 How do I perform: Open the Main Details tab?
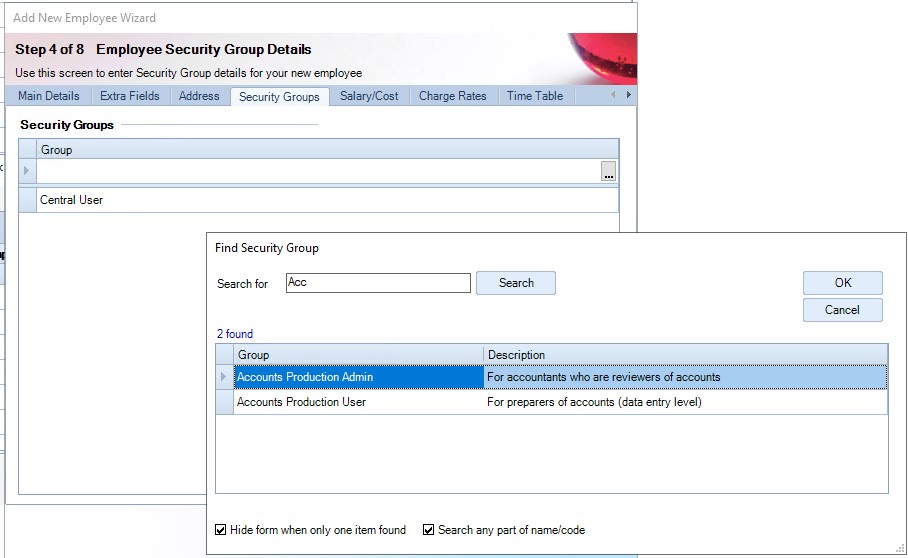tap(49, 96)
